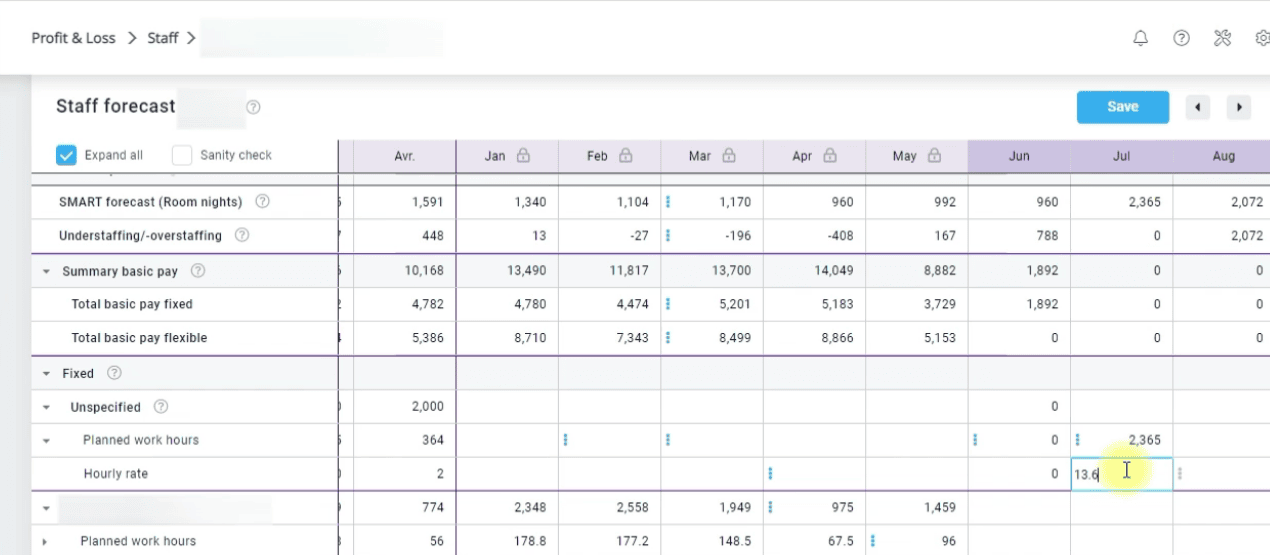Open the tools icon in top bar
The height and width of the screenshot is (555, 1270).
pos(1222,39)
